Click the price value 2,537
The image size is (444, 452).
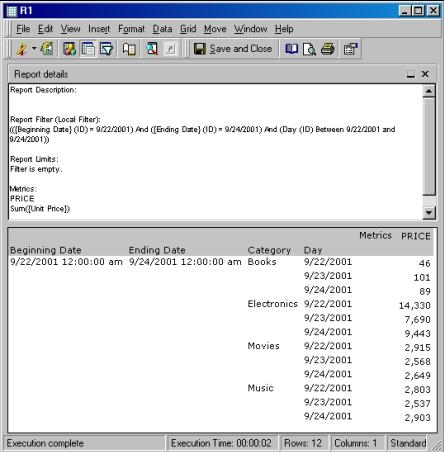point(418,404)
